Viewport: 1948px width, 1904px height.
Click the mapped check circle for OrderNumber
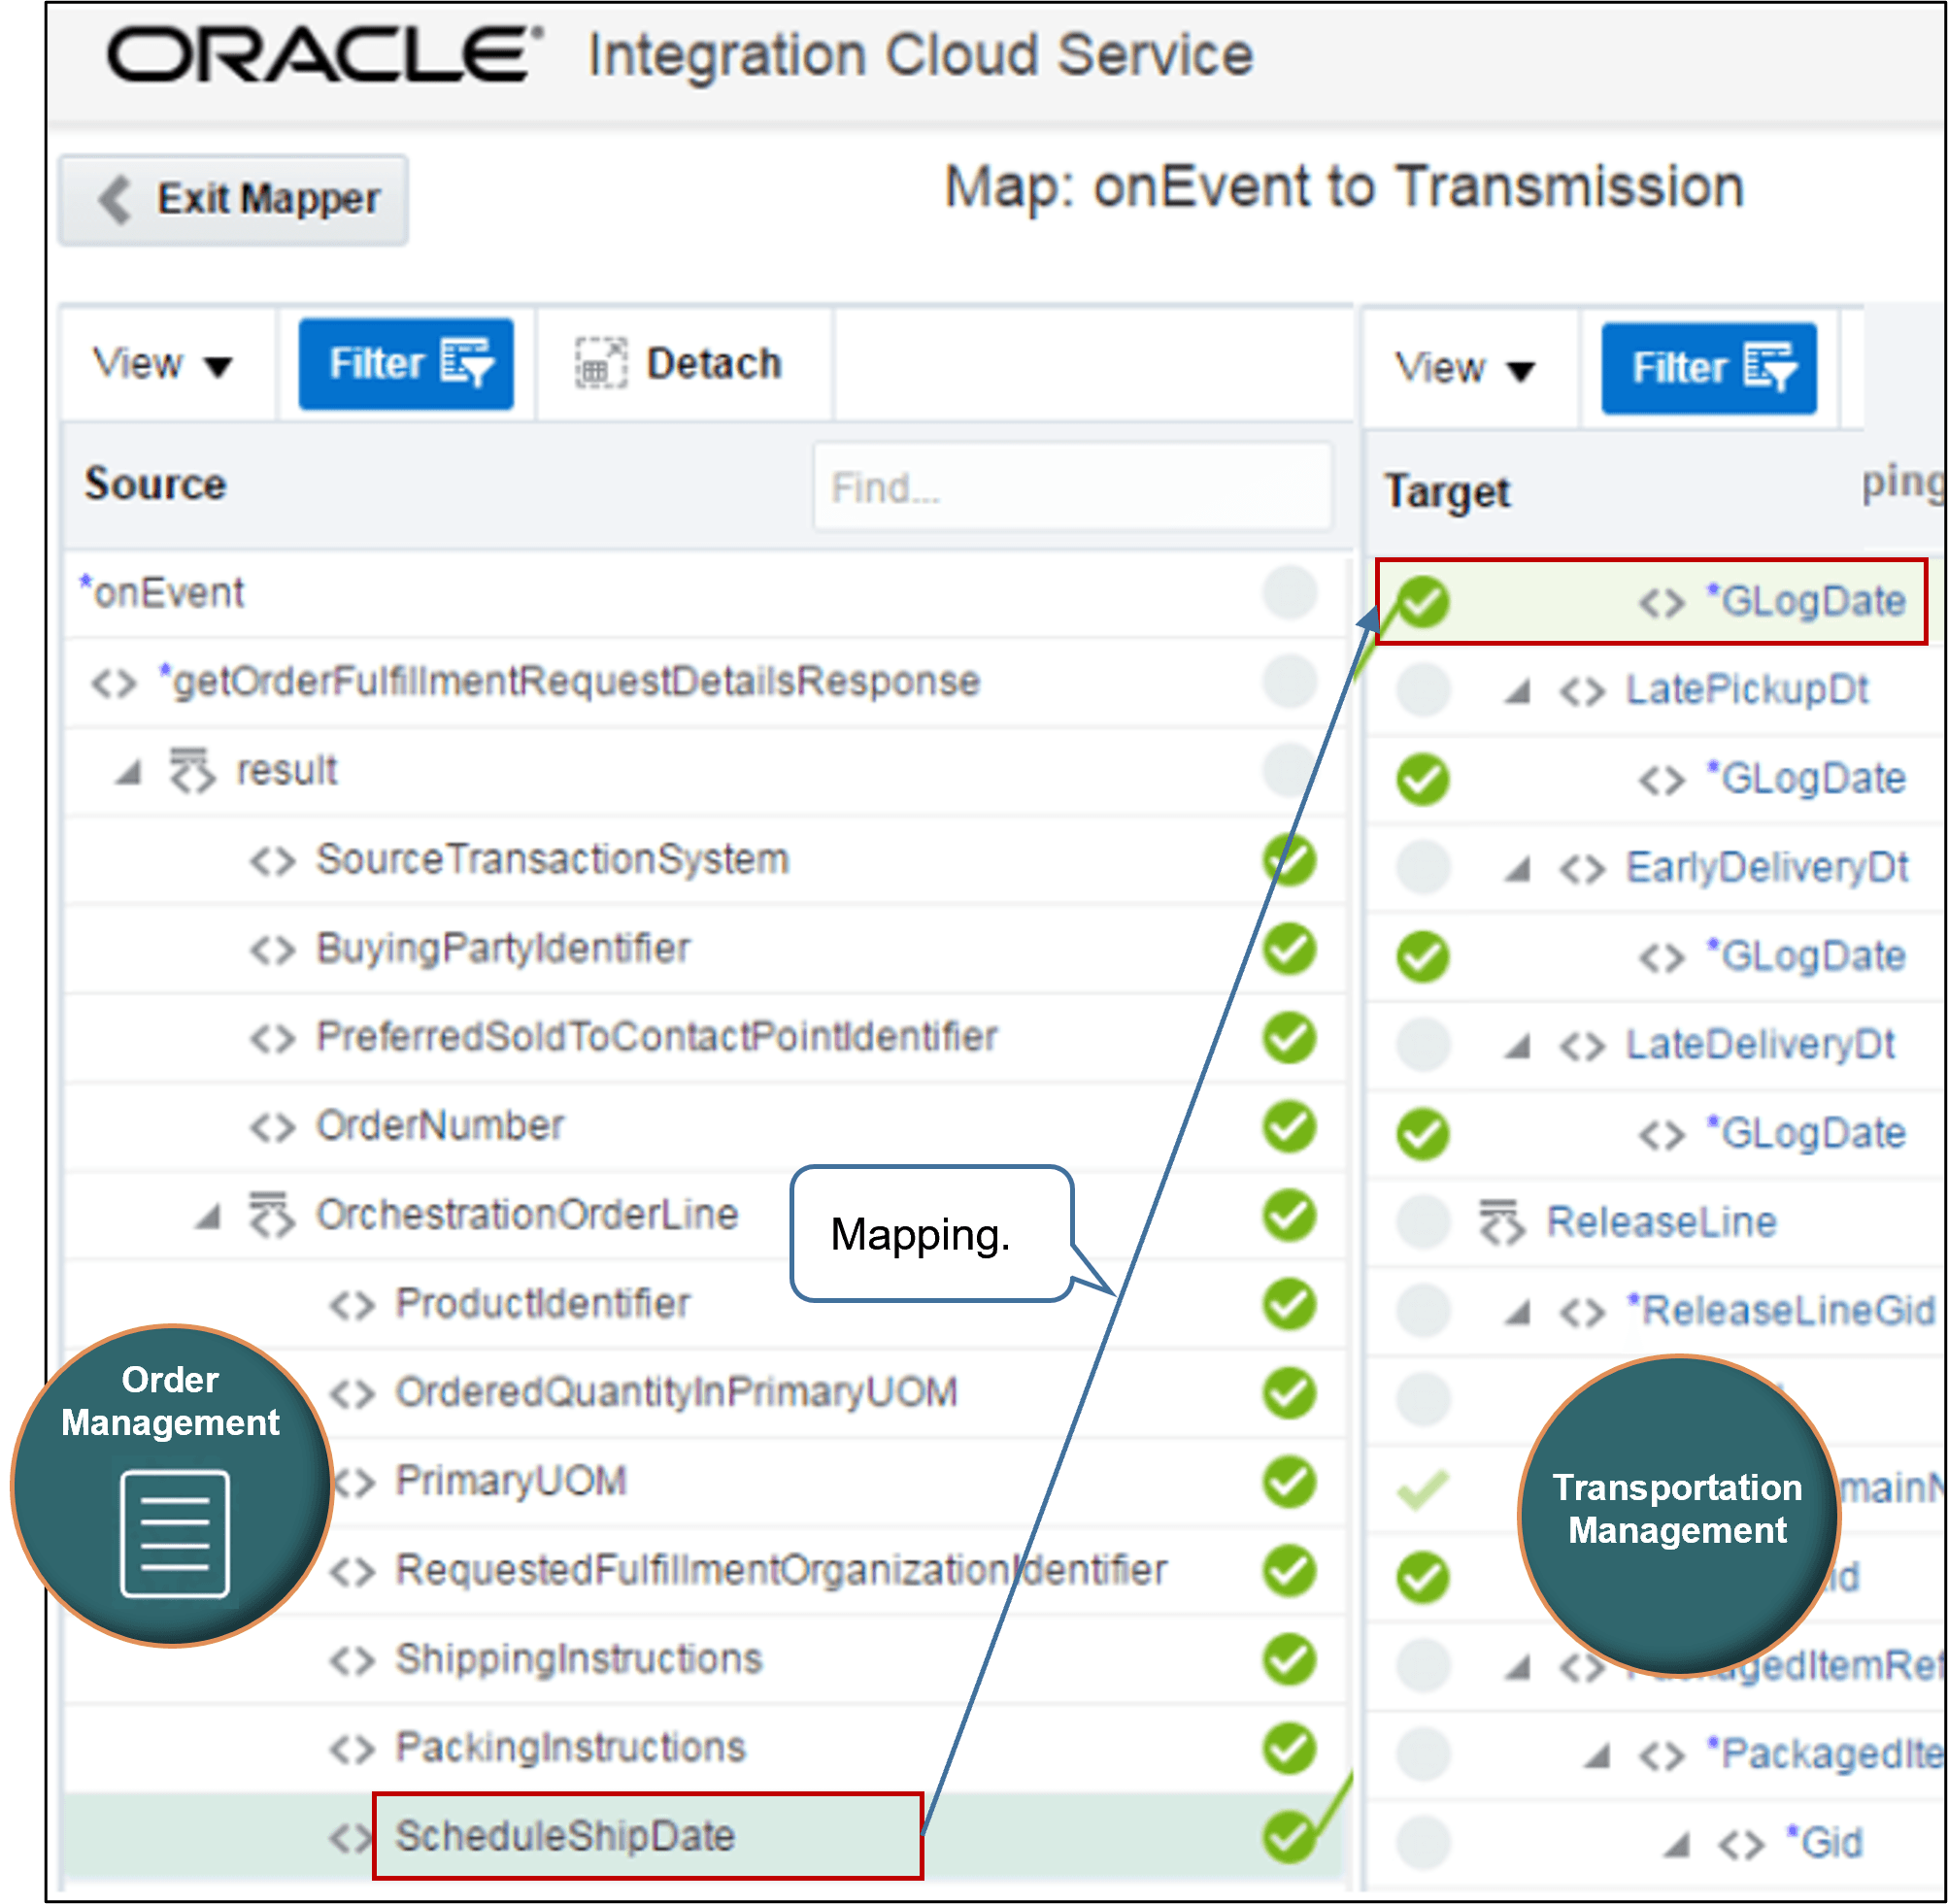tap(1288, 1127)
